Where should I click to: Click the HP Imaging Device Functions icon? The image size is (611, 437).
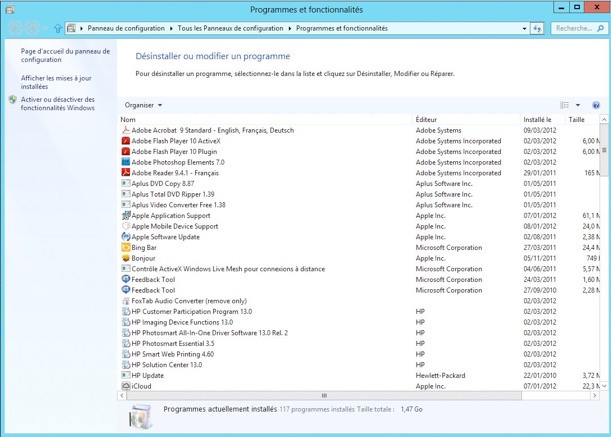click(126, 322)
